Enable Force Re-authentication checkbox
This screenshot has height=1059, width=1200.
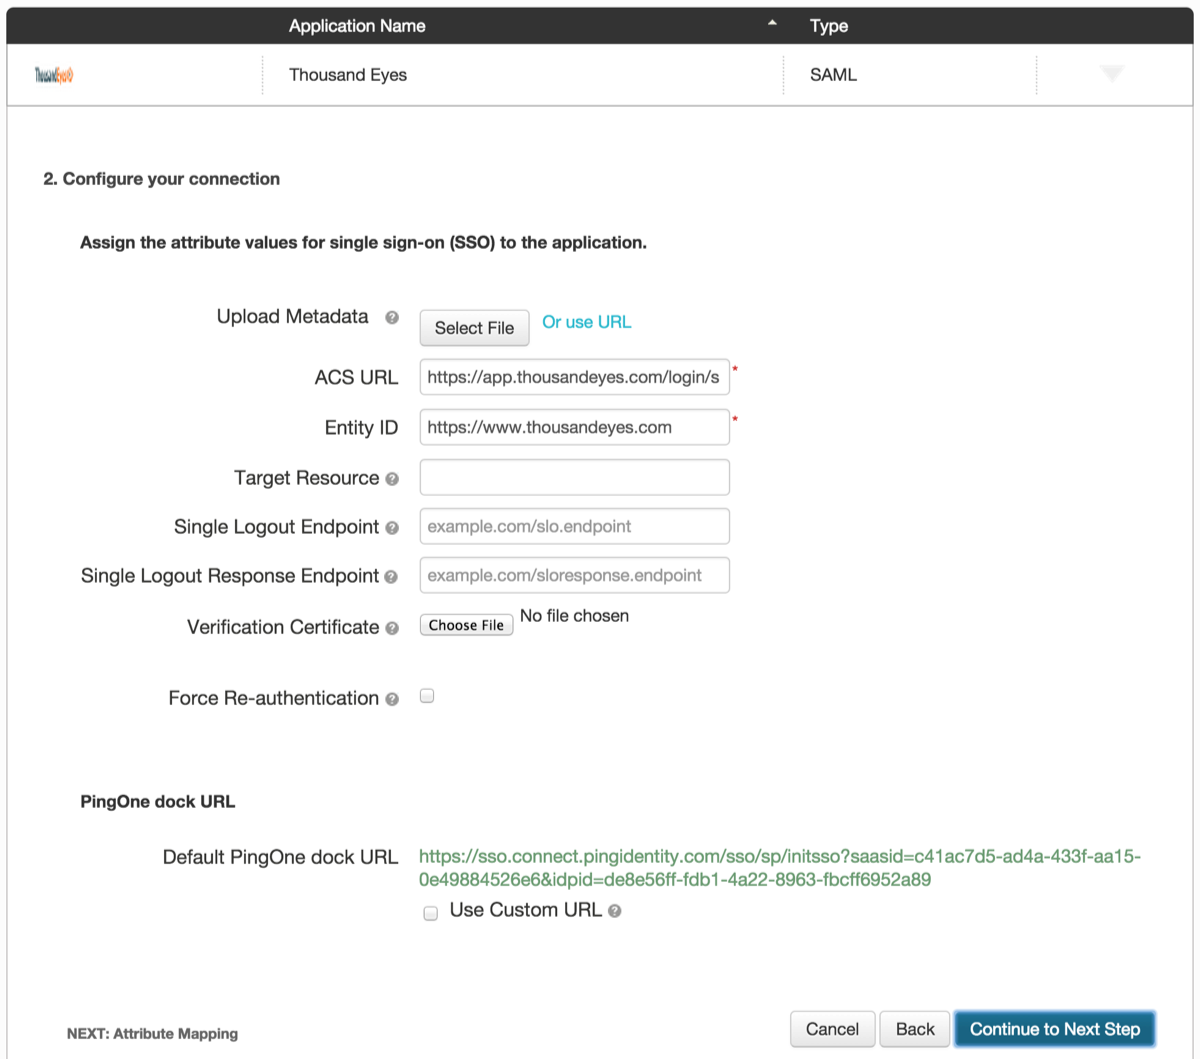pos(427,696)
